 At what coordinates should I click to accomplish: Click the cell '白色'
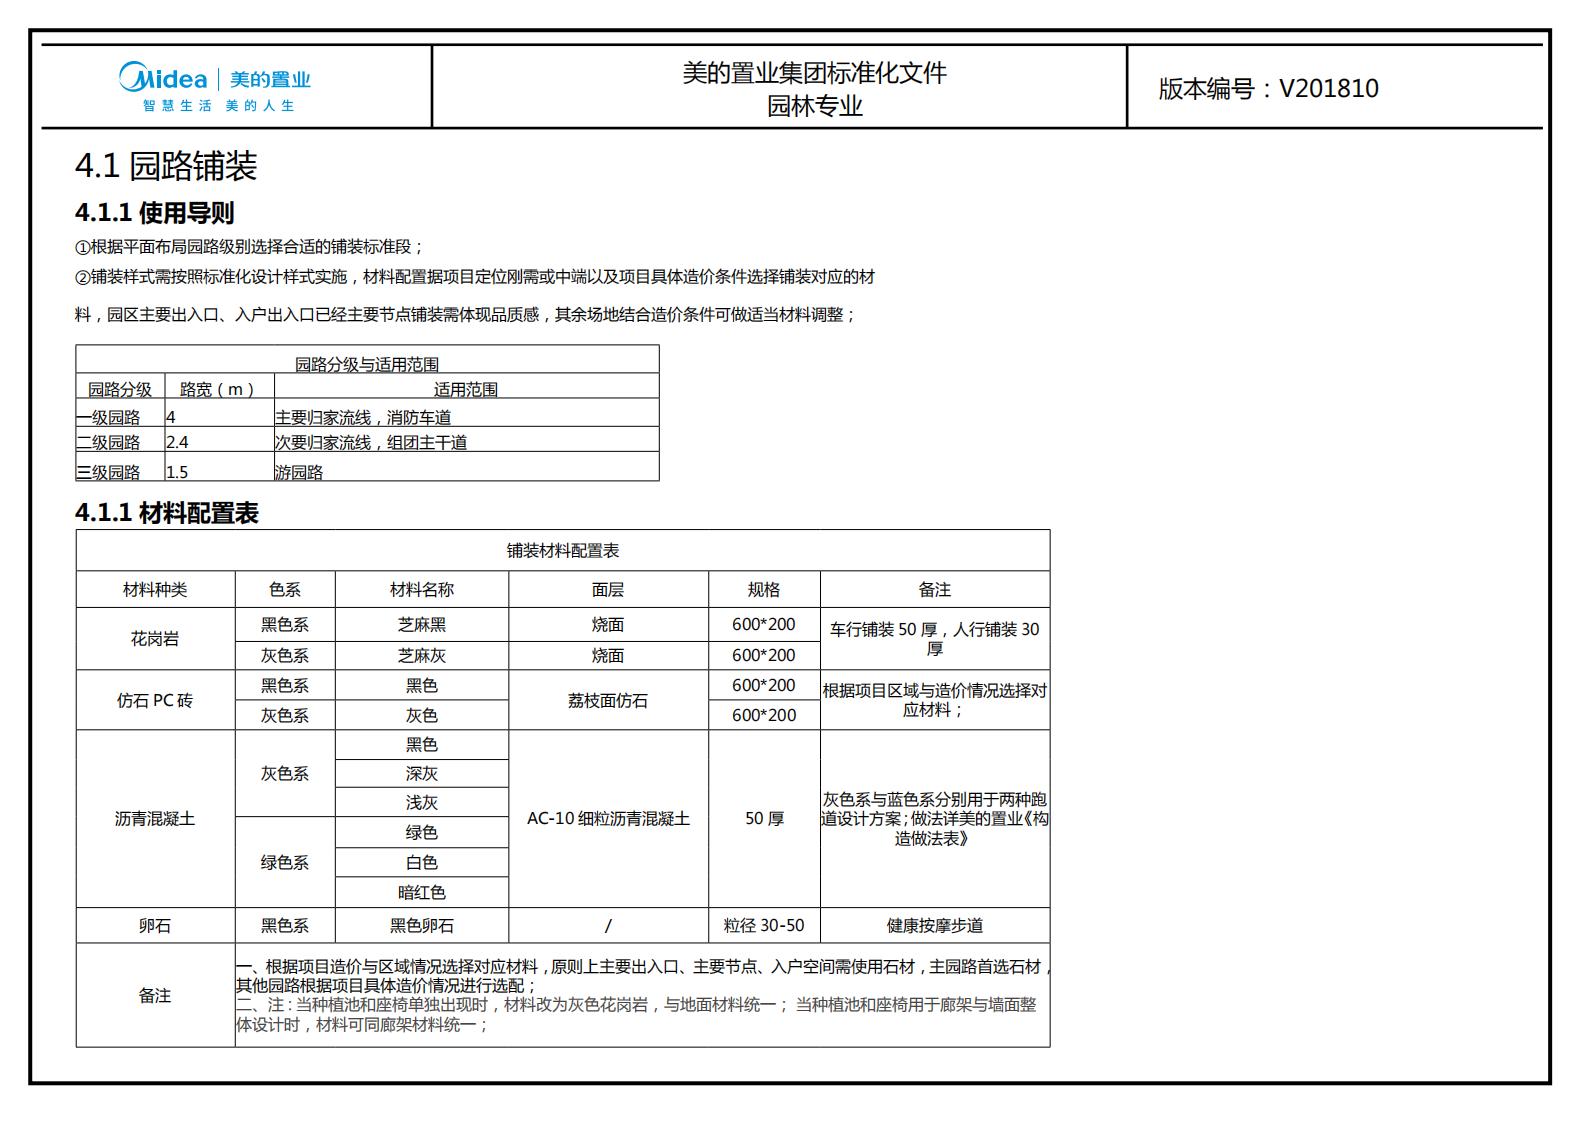tap(422, 863)
